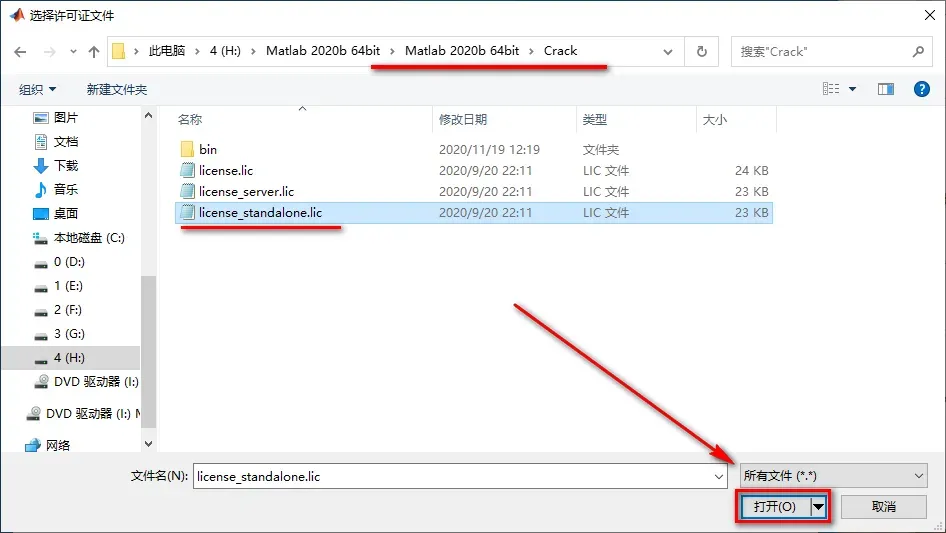Open drive 3 (G:) in the sidebar

[69, 334]
